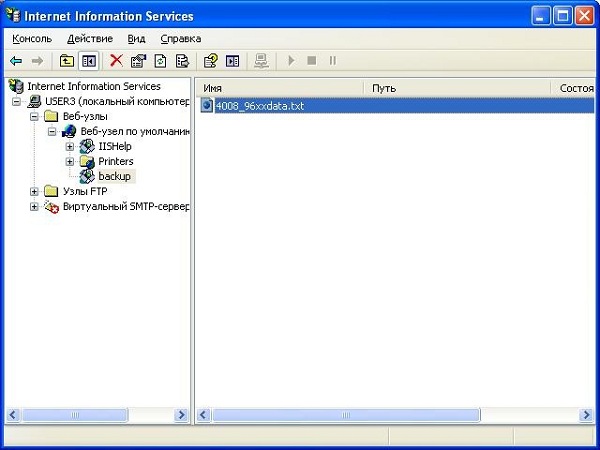The width and height of the screenshot is (600, 450).
Task: Delete item with the red X icon
Action: (x=116, y=60)
